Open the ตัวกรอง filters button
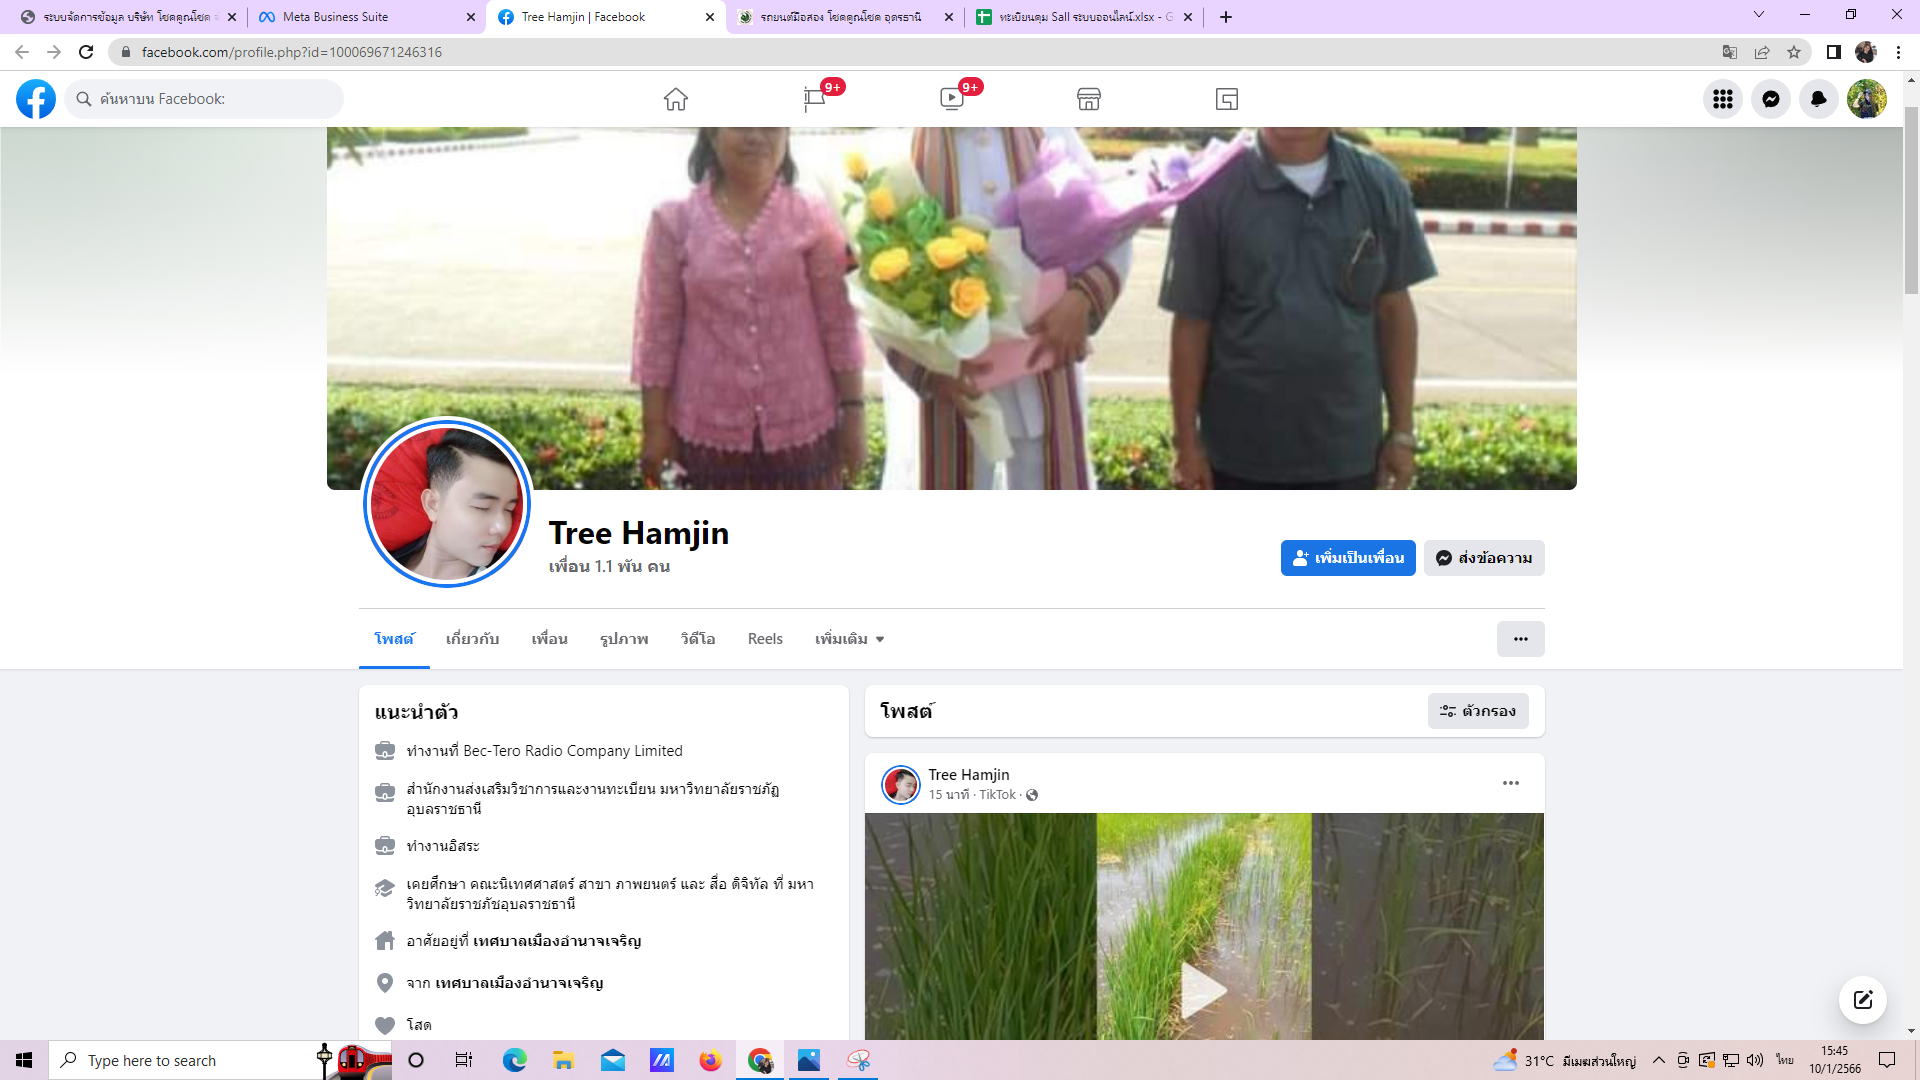 tap(1477, 711)
